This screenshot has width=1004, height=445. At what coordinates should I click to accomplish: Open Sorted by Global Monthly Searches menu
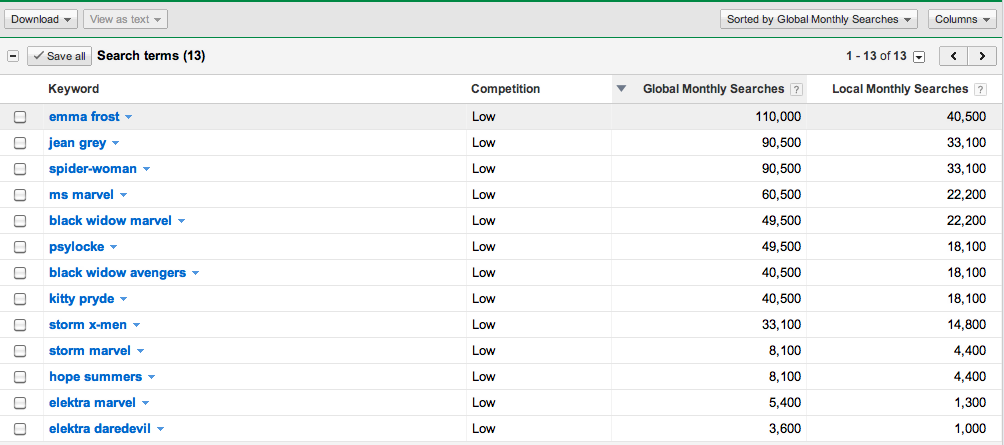(x=819, y=19)
